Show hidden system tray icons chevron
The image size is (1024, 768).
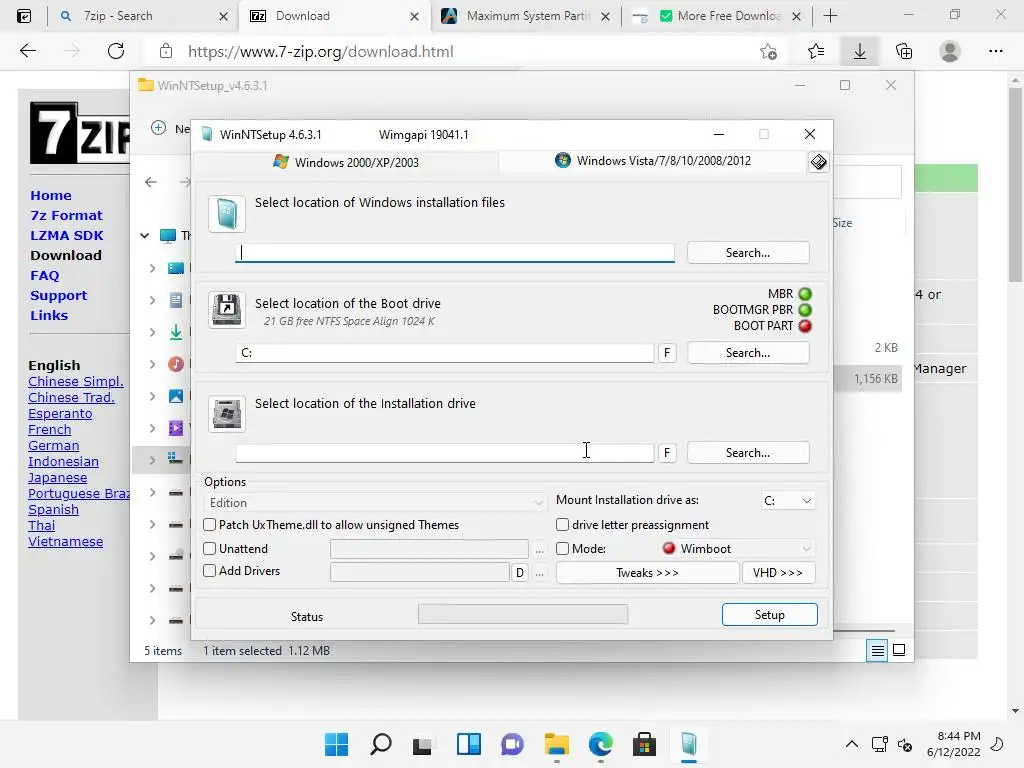[852, 744]
